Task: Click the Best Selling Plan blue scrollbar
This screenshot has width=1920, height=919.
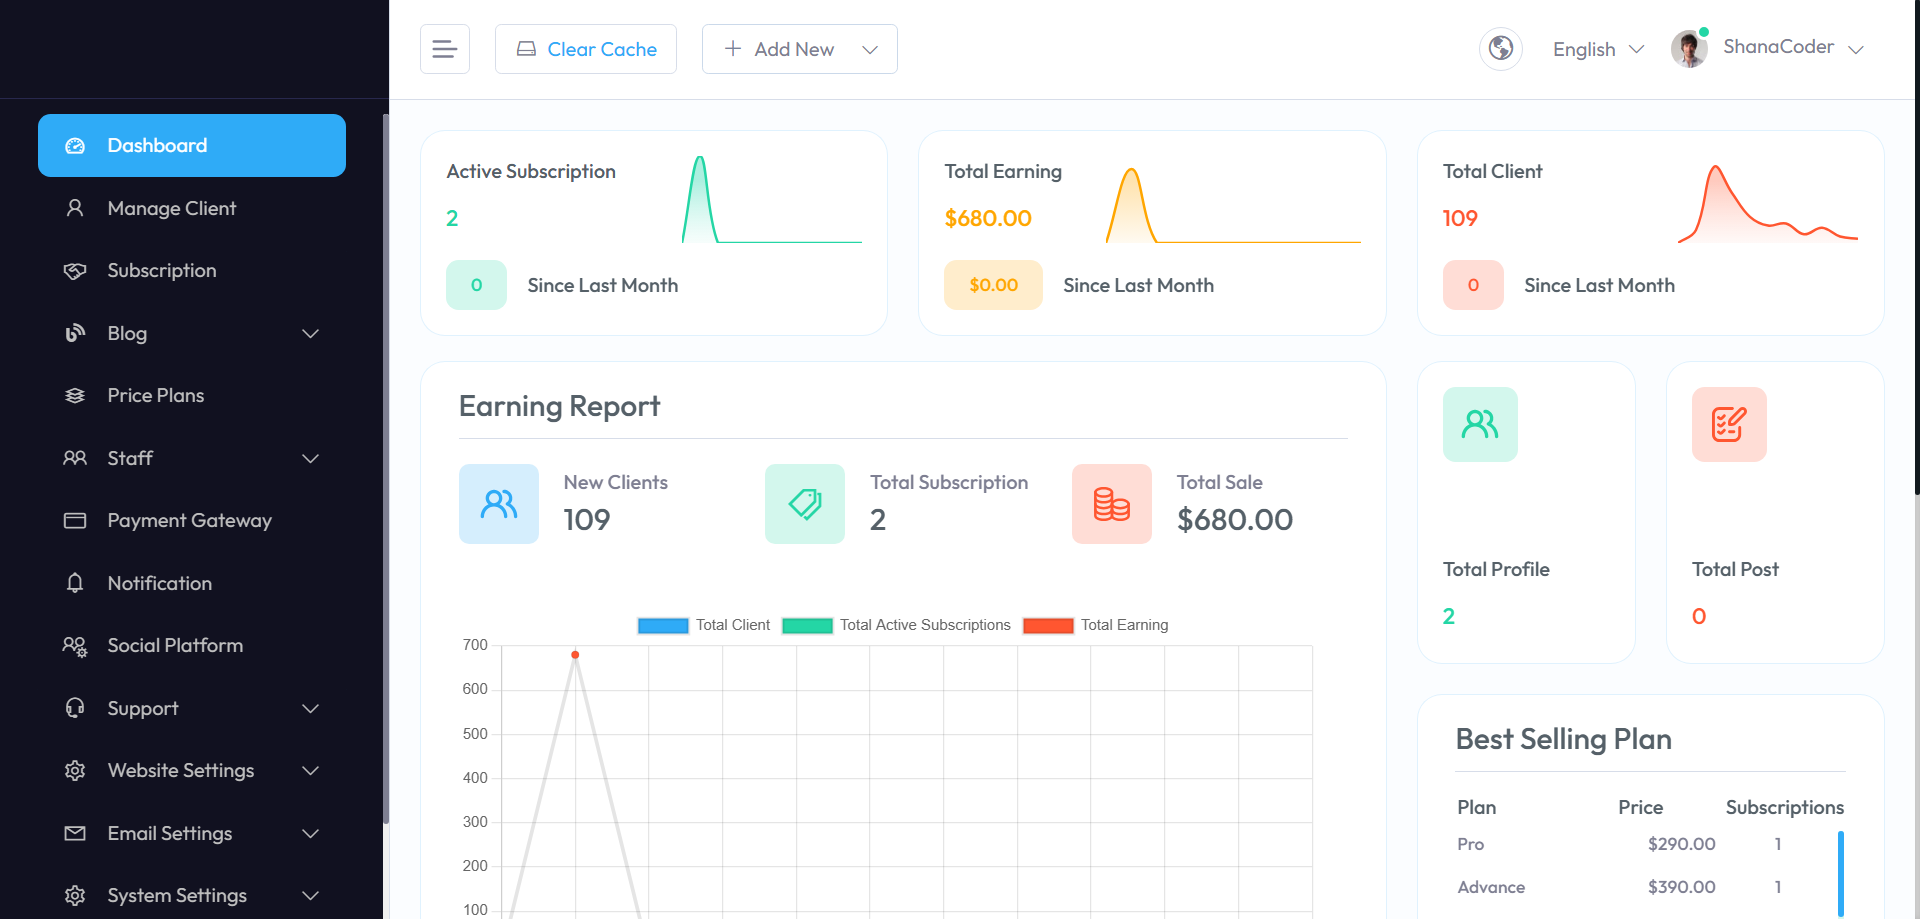Action: point(1840,872)
